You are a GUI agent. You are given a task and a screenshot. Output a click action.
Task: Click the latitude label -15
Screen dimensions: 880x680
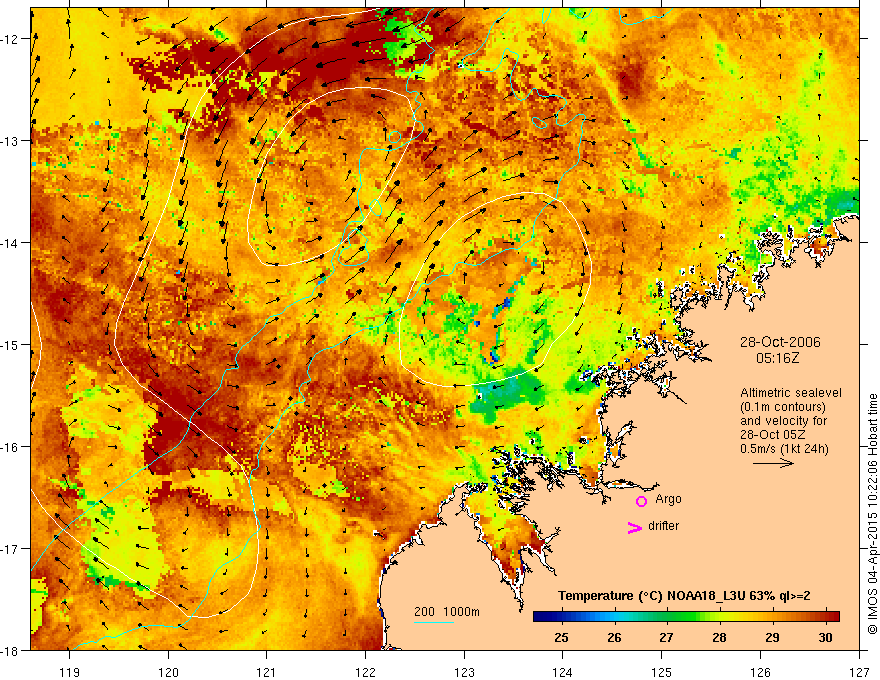pos(10,344)
